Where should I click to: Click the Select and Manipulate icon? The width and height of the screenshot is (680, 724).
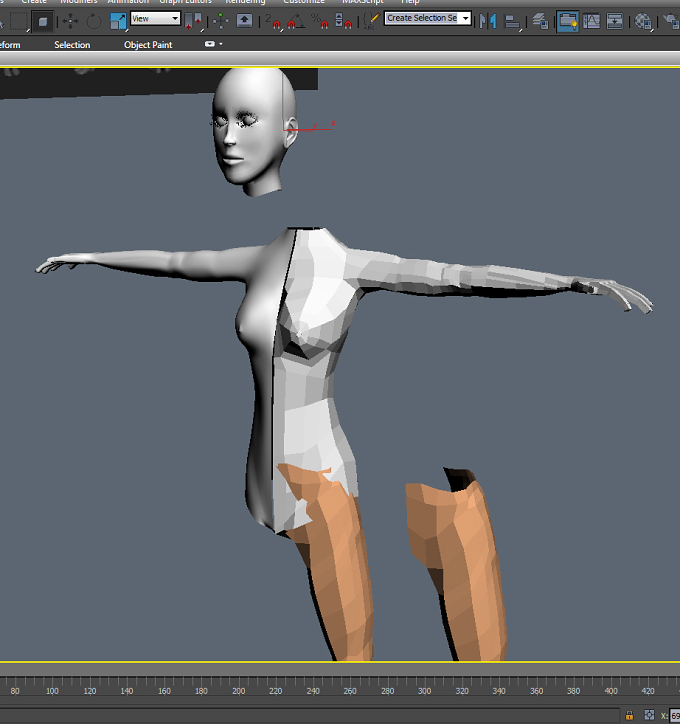(221, 21)
